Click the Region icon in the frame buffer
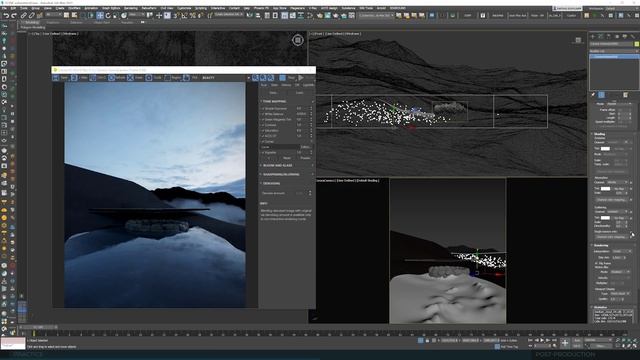This screenshot has width=640, height=360. [167, 78]
